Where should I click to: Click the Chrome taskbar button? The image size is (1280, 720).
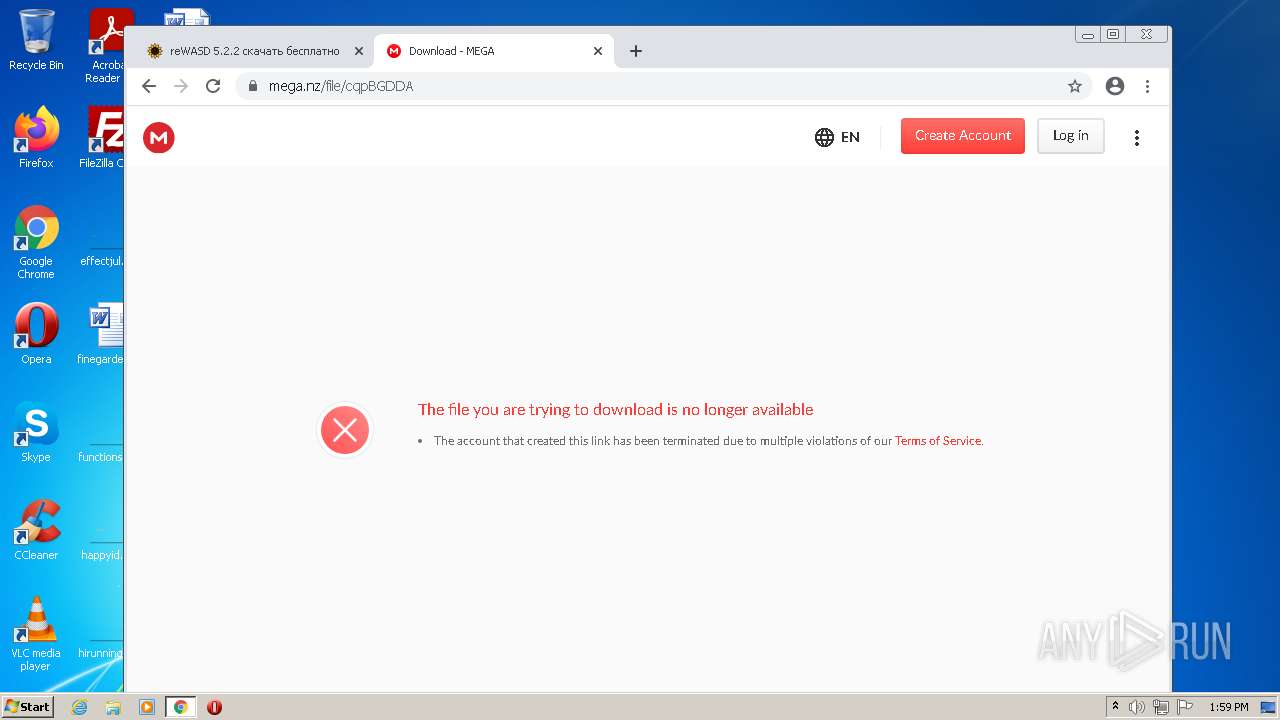click(x=180, y=707)
